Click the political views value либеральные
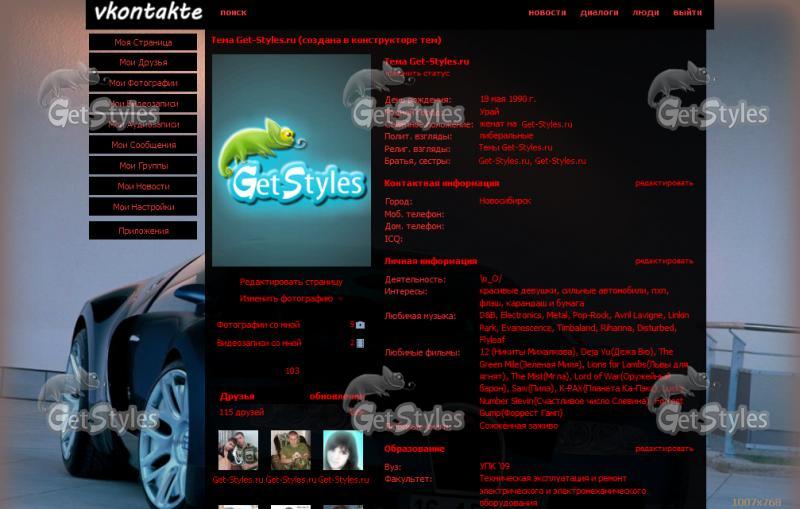Viewport: 800px width, 509px height. tap(506, 136)
